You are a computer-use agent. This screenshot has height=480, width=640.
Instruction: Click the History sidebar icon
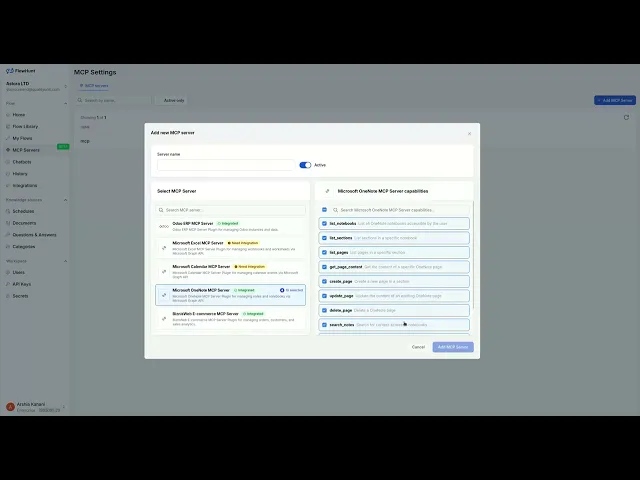(8, 174)
